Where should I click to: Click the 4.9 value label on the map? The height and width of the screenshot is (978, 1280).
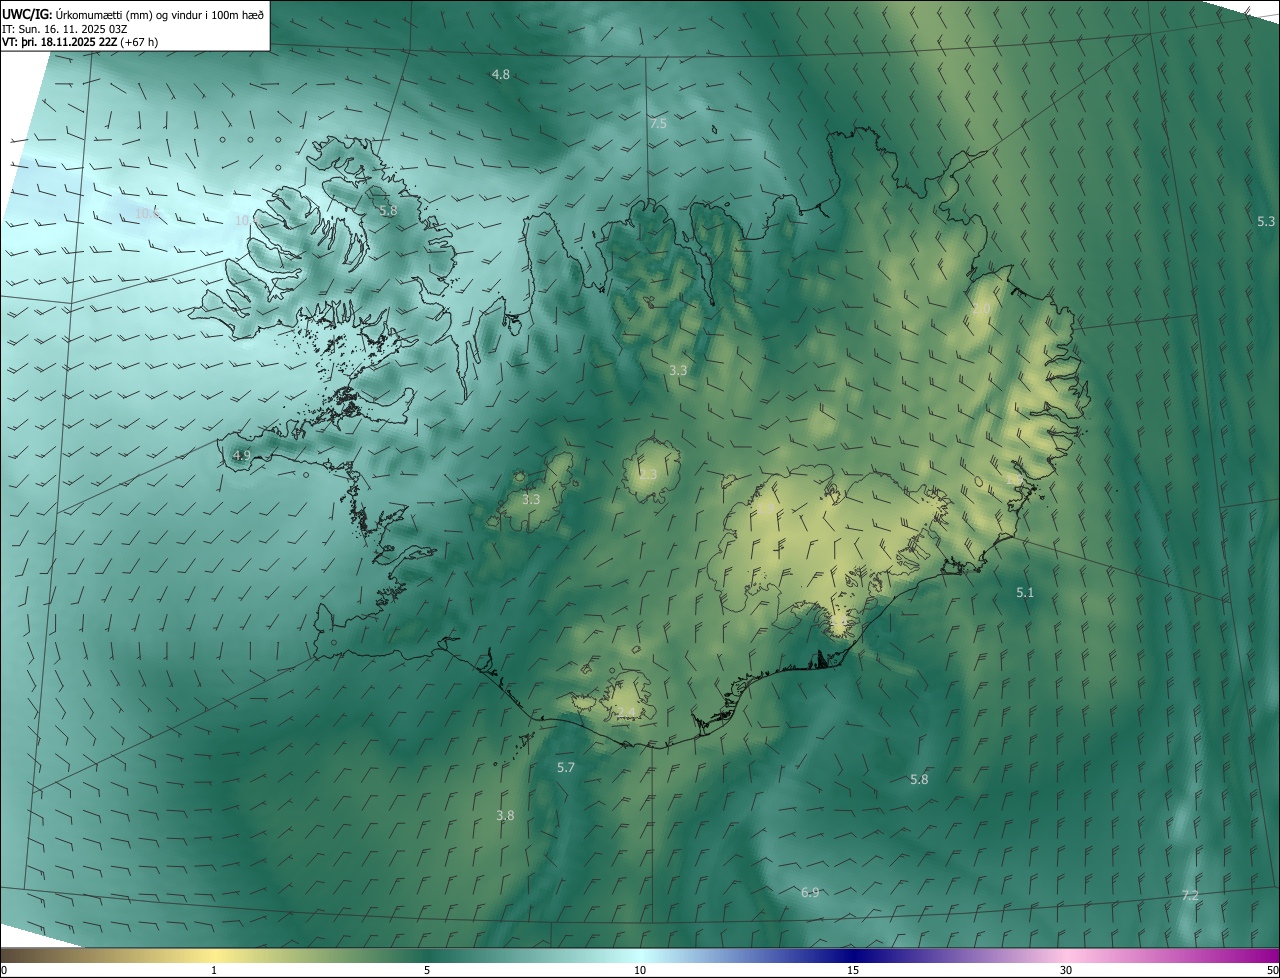241,456
